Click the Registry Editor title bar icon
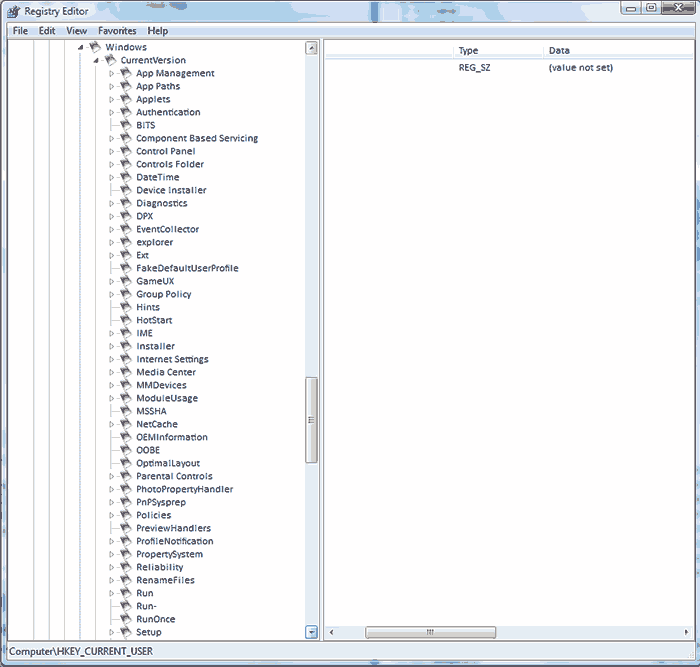 pos(13,12)
